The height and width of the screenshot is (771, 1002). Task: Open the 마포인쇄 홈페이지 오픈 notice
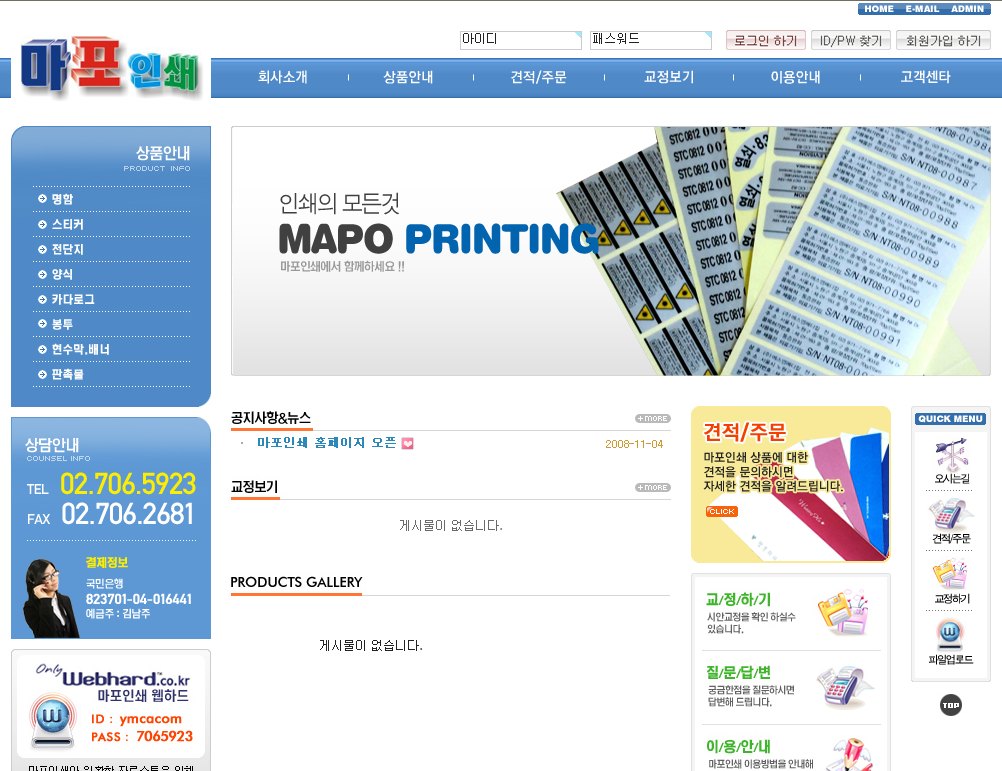point(327,443)
